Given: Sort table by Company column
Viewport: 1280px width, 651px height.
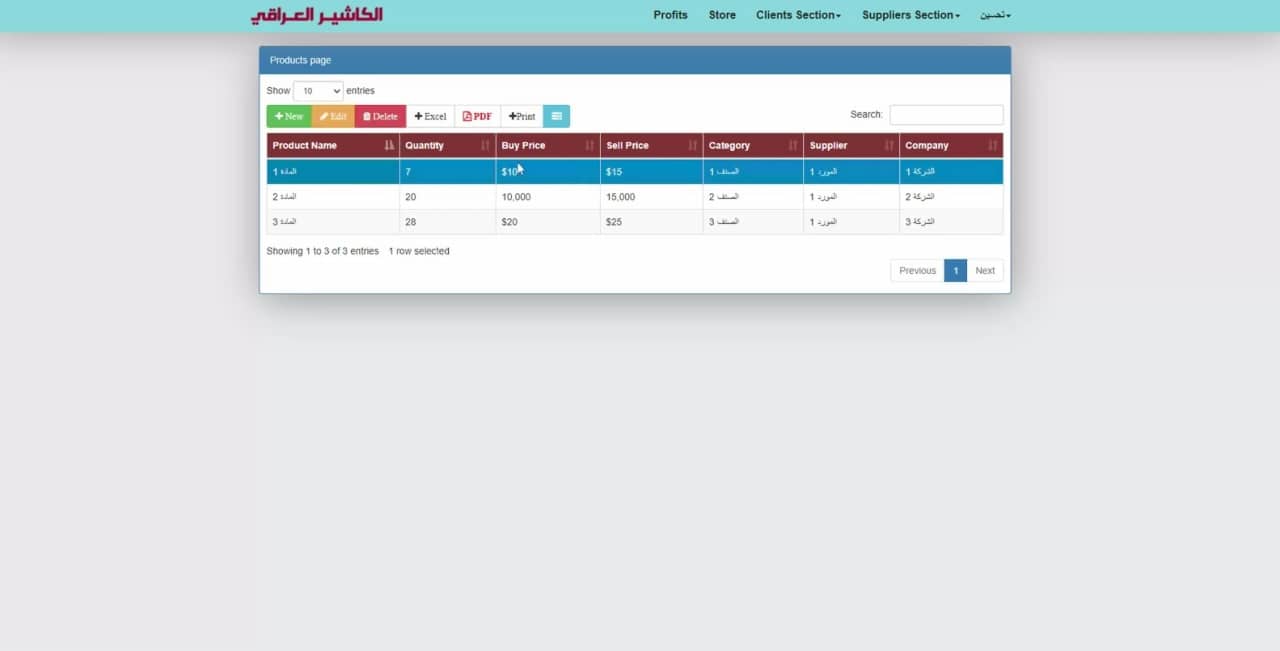Looking at the screenshot, I should click(x=951, y=146).
